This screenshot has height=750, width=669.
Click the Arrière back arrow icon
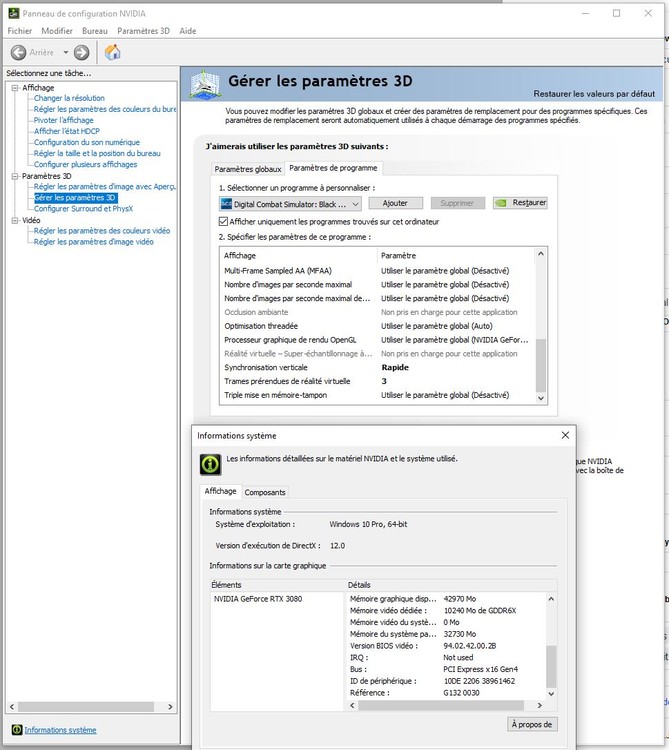18,52
